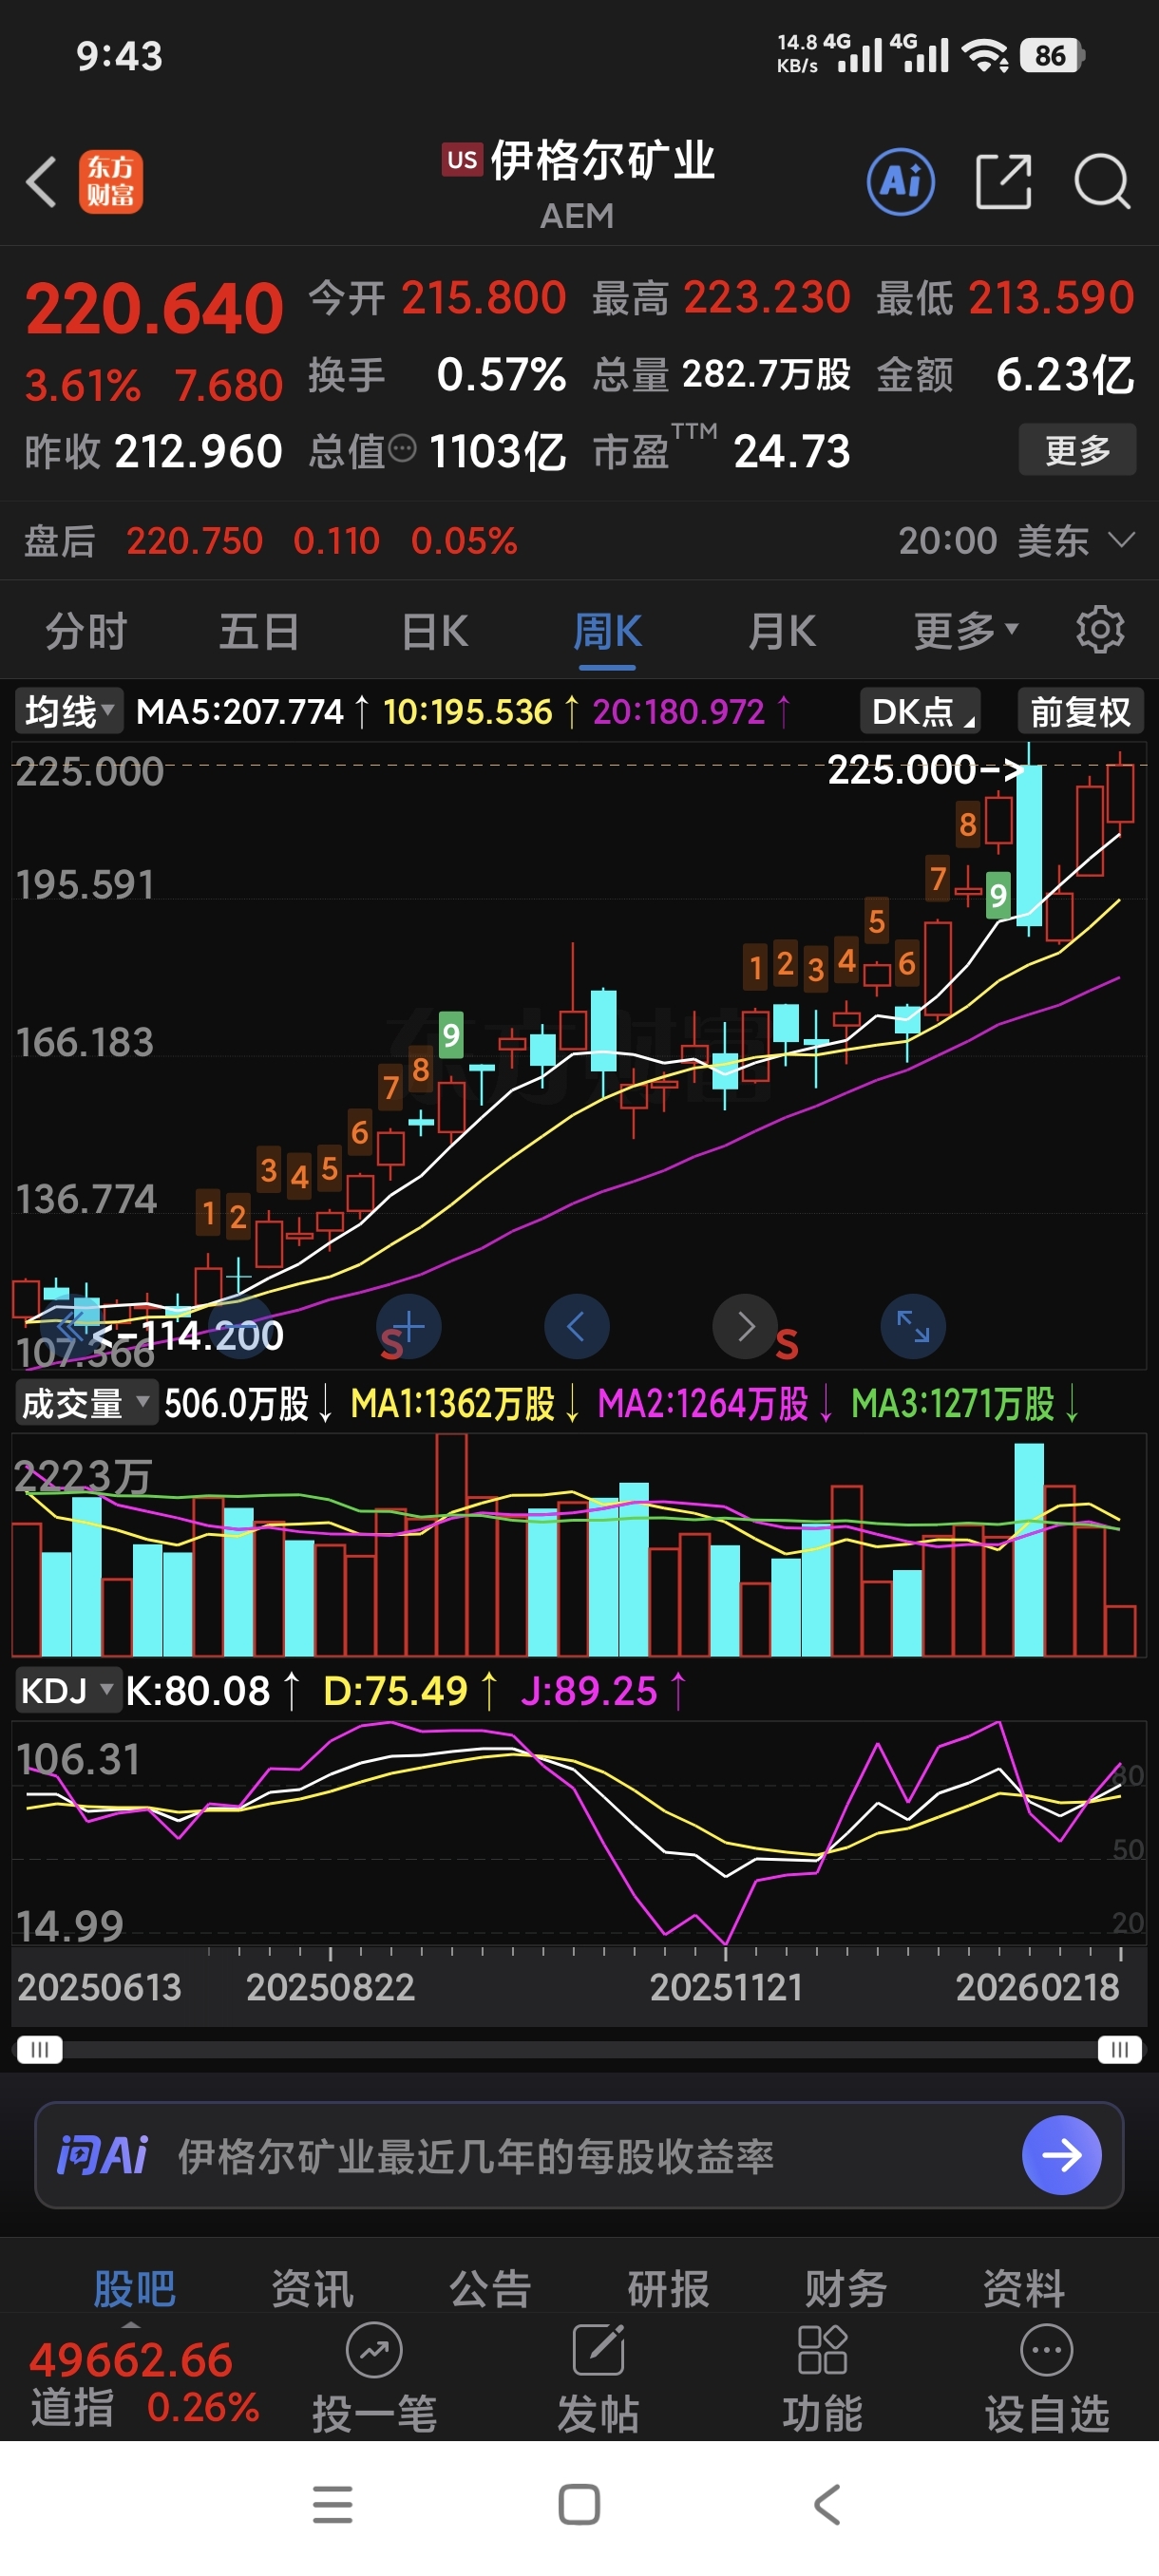Move chart right with grey arrow button
This screenshot has width=1159, height=2576.
(x=745, y=1327)
